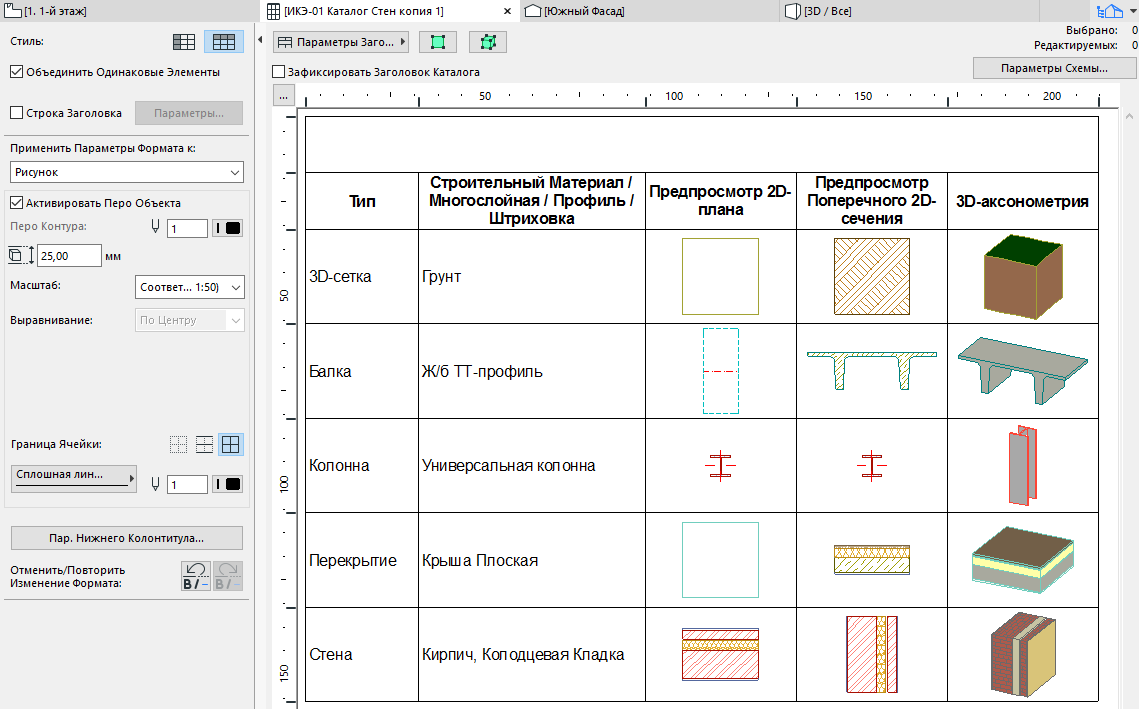Open the Рисунок format target dropdown
Screen dimensions: 1139x709
[x=127, y=172]
